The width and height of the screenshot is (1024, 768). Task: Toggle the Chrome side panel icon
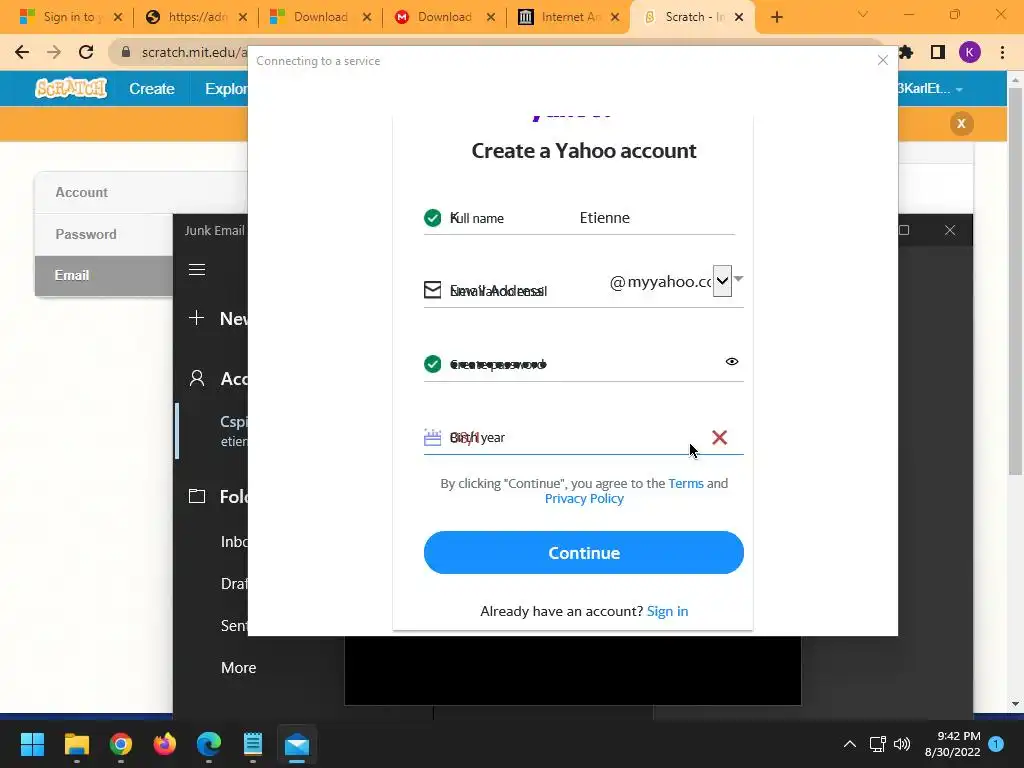938,52
